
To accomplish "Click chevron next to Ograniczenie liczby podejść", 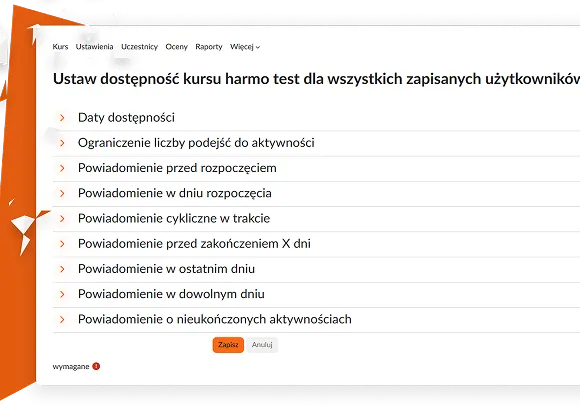I will (x=62, y=143).
